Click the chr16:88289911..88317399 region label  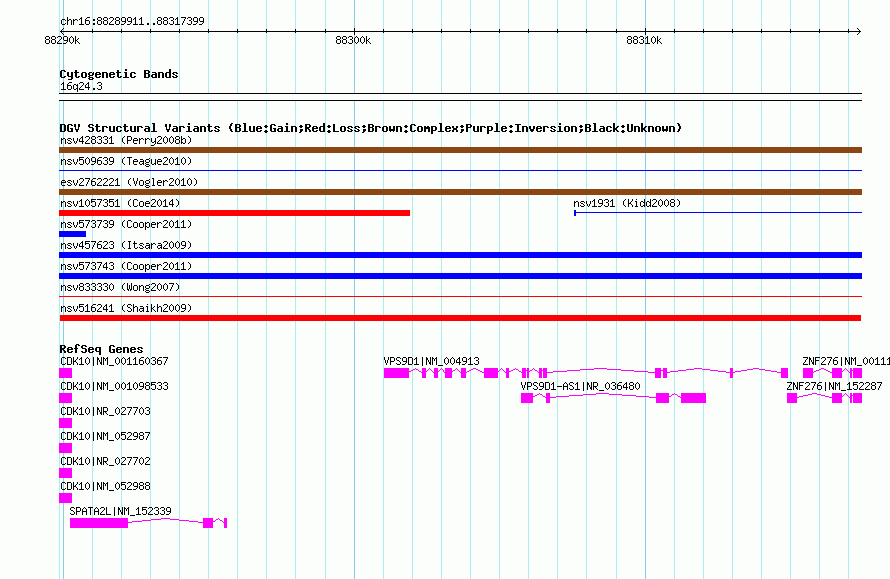coord(132,21)
